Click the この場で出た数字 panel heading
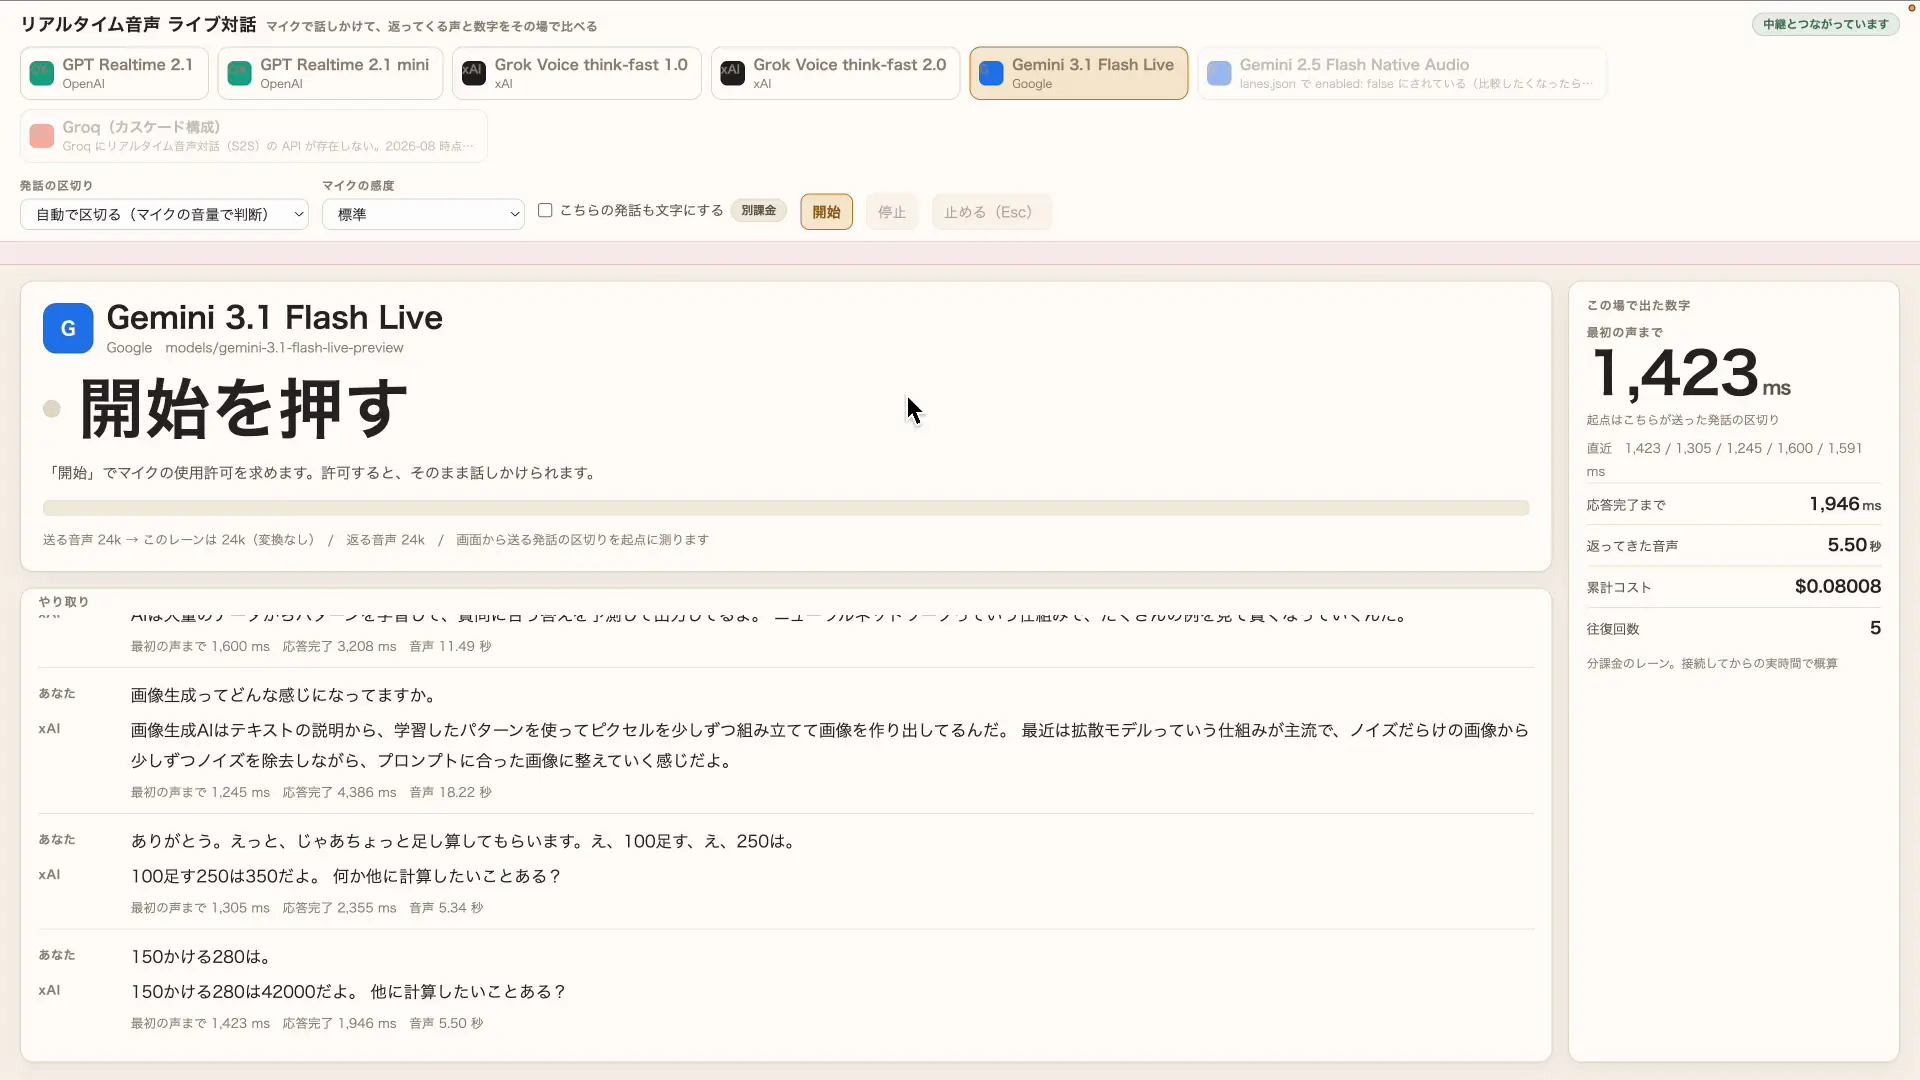Viewport: 1920px width, 1080px height. tap(1638, 306)
